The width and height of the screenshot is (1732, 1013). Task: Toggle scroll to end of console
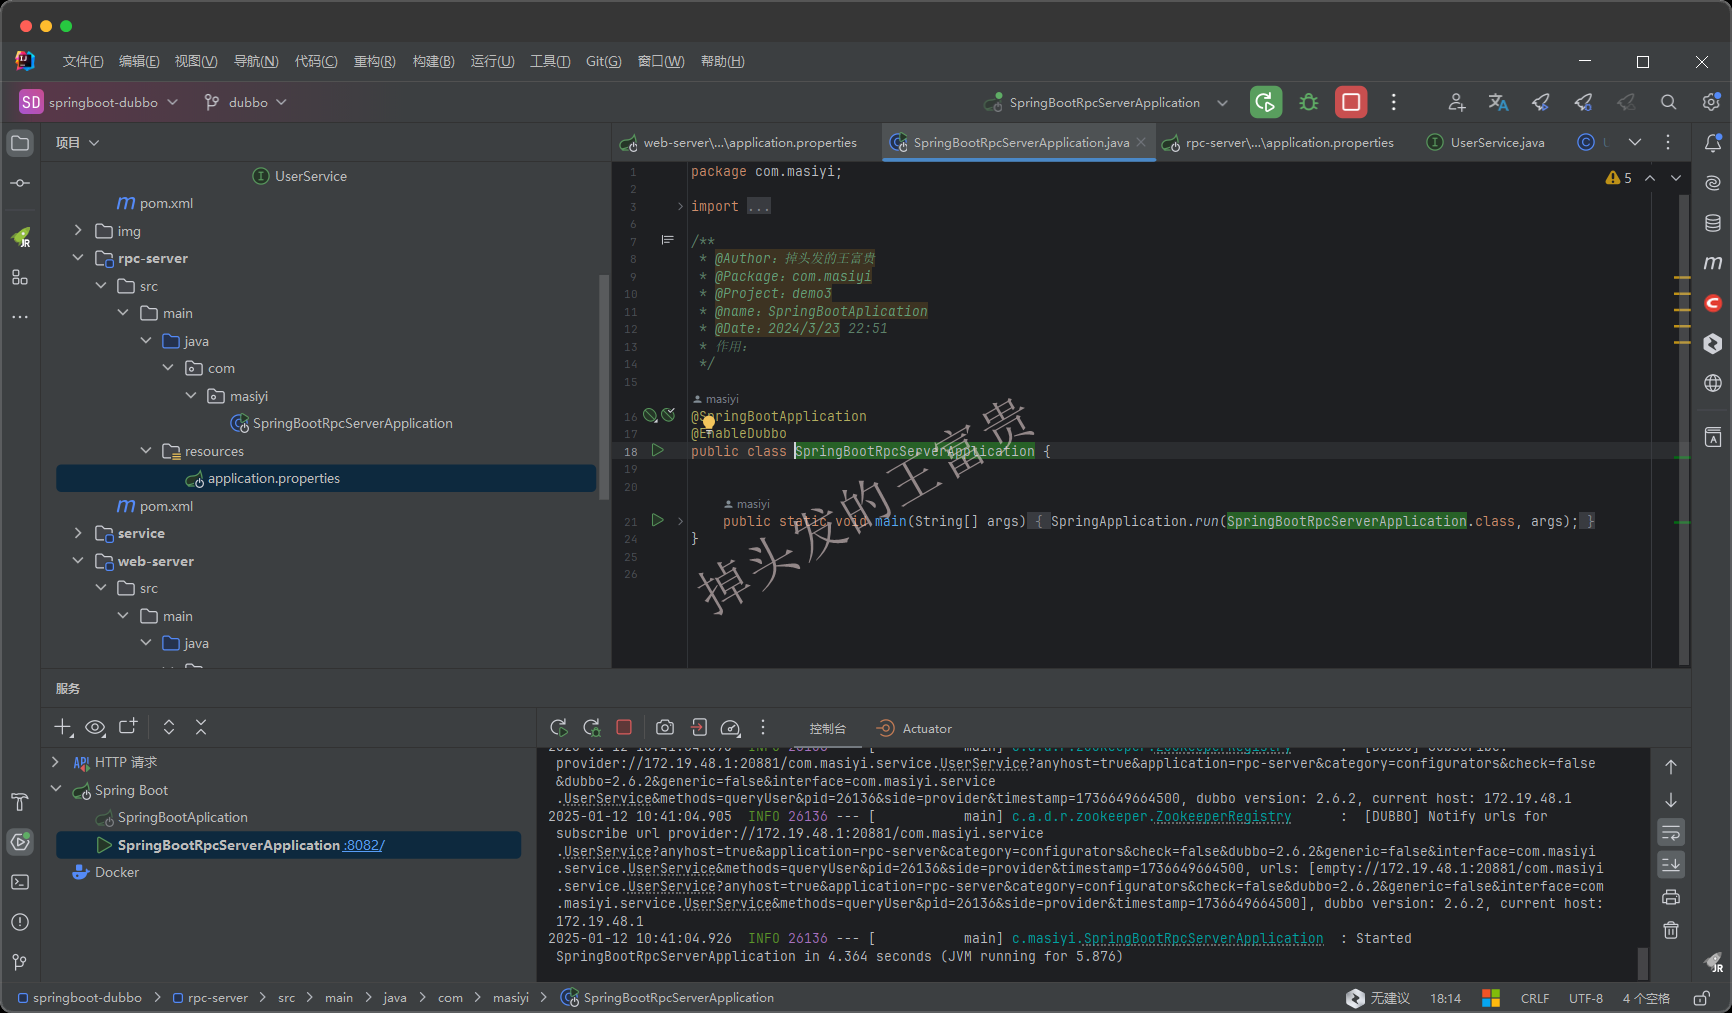(1671, 864)
